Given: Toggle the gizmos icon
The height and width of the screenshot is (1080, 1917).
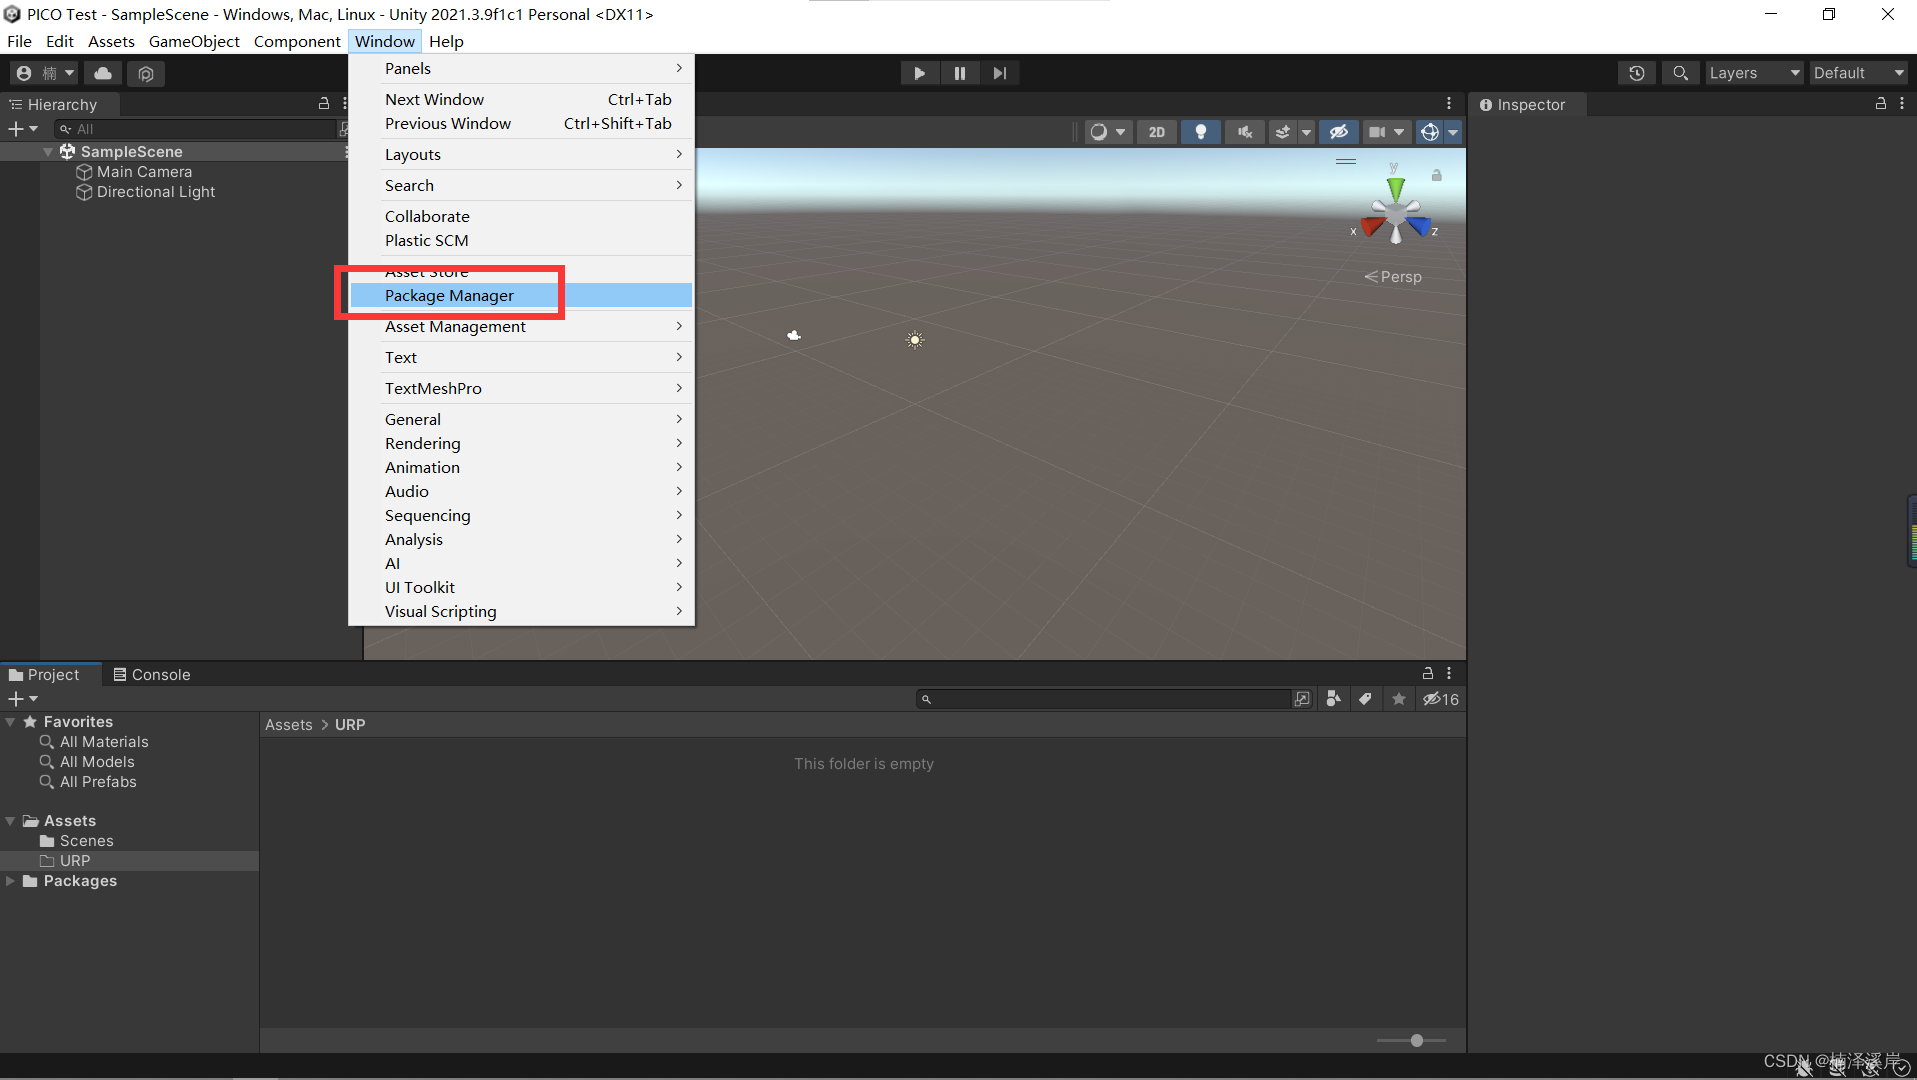Looking at the screenshot, I should click(x=1430, y=132).
